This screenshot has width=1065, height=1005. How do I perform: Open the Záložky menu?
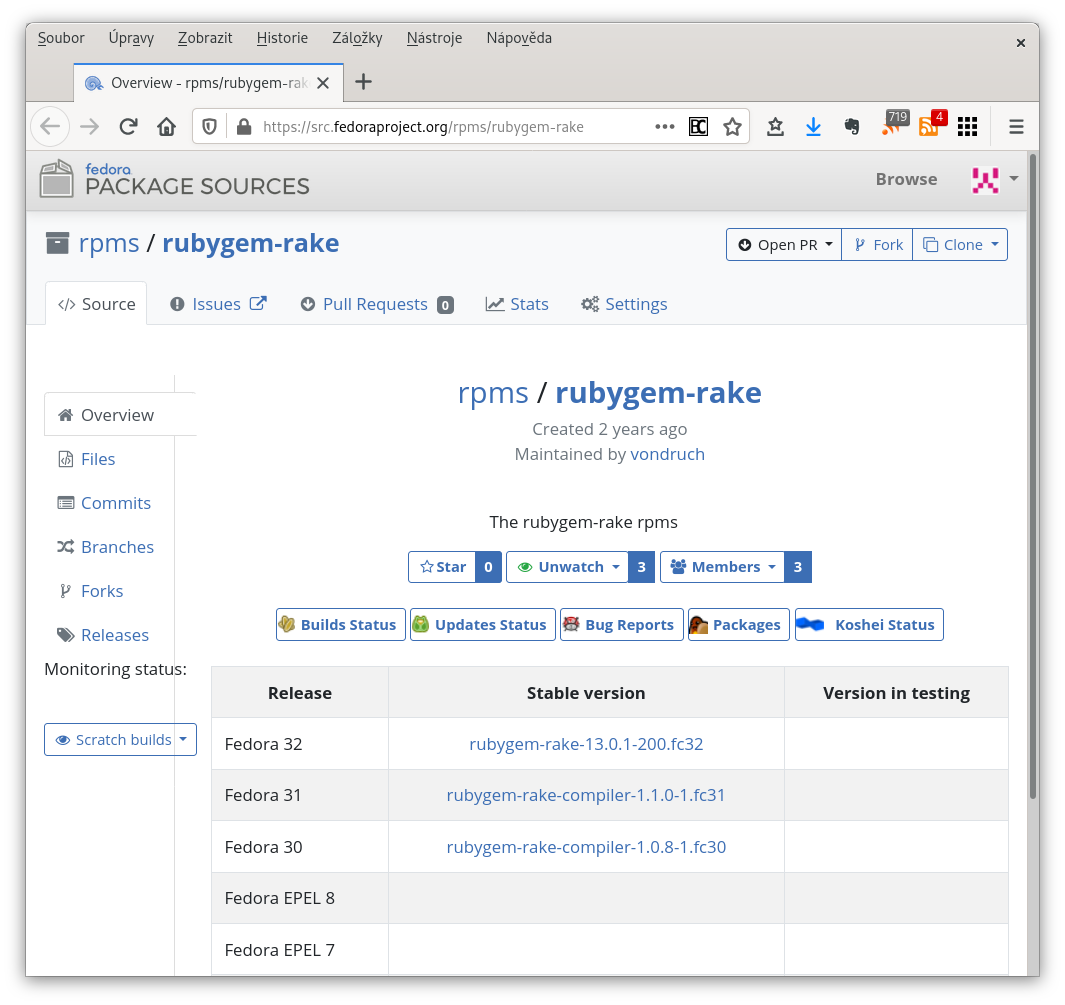click(x=357, y=38)
